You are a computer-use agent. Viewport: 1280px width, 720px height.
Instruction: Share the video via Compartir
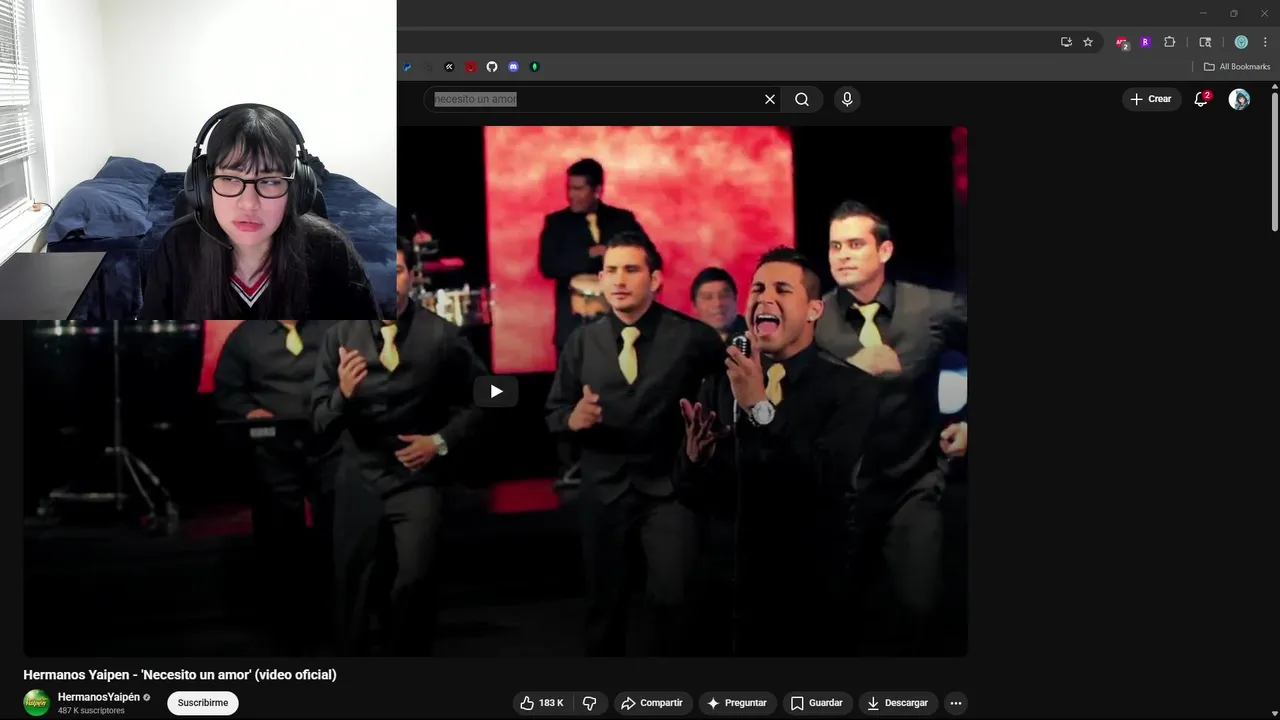click(x=652, y=703)
